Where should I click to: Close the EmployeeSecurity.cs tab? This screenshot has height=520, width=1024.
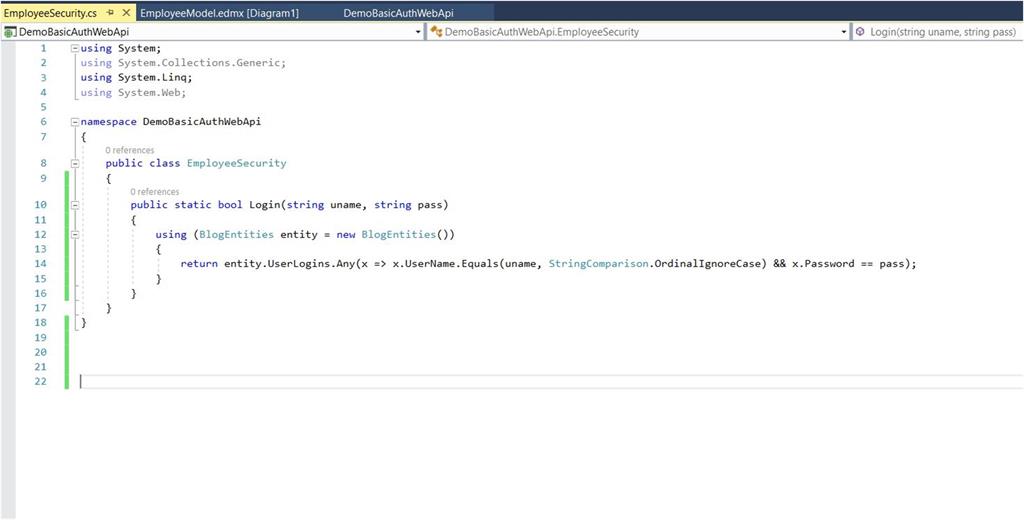point(126,13)
